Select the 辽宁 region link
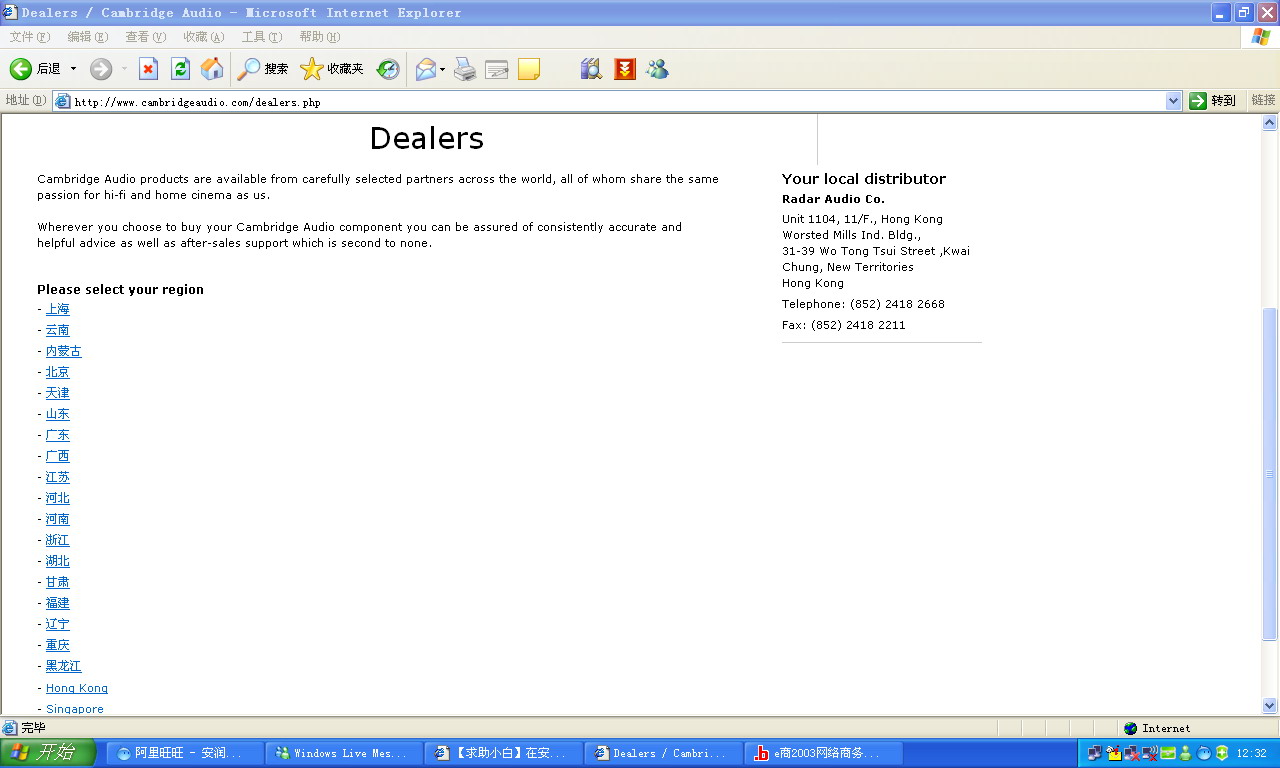This screenshot has height=768, width=1280. [58, 624]
